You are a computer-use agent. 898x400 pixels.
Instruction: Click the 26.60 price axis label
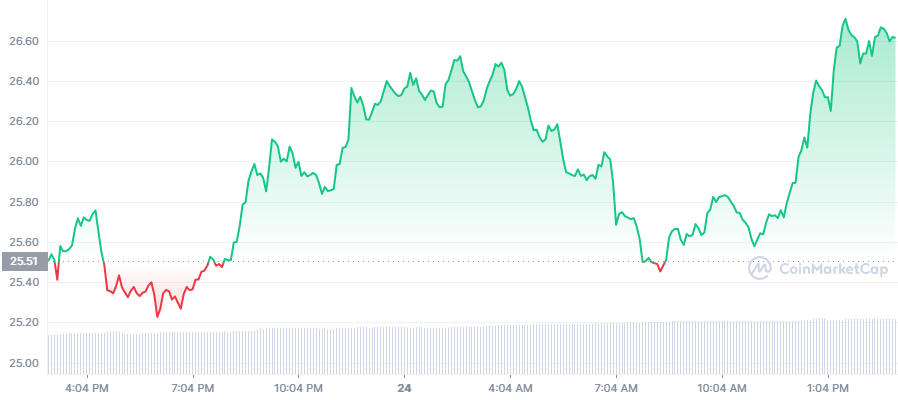point(22,41)
